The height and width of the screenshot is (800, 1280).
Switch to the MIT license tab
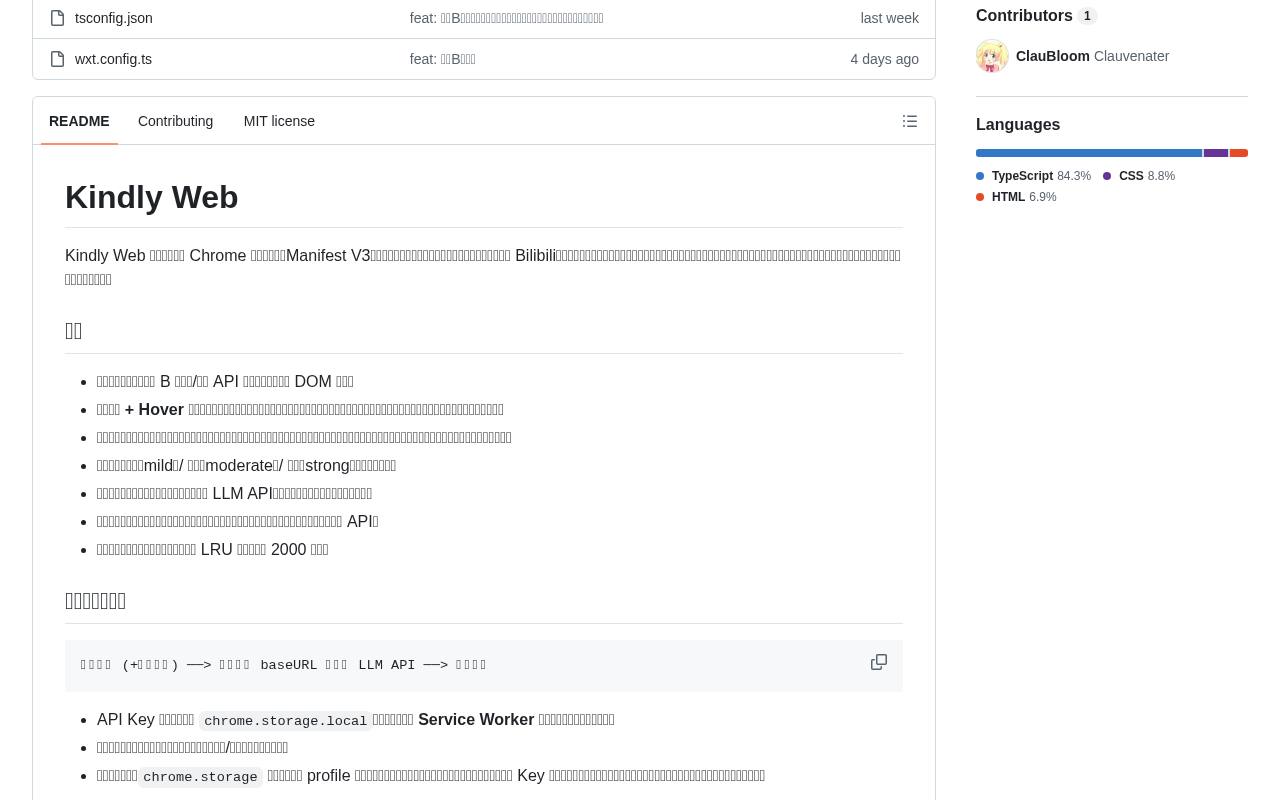(x=279, y=121)
